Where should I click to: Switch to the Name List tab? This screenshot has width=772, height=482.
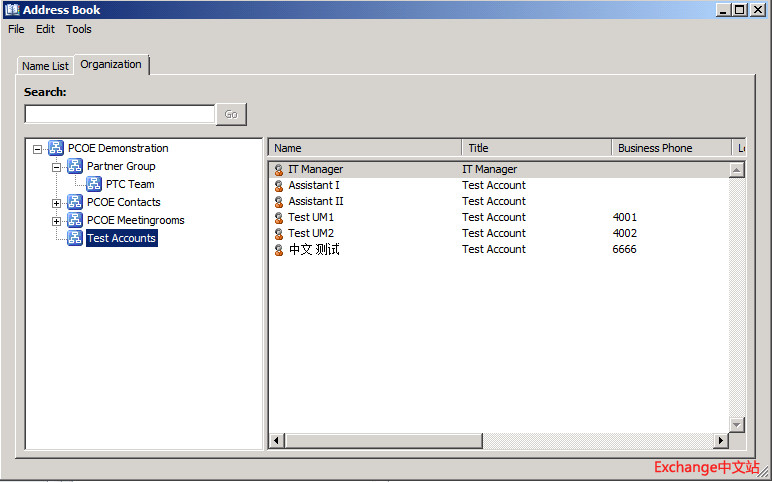46,66
